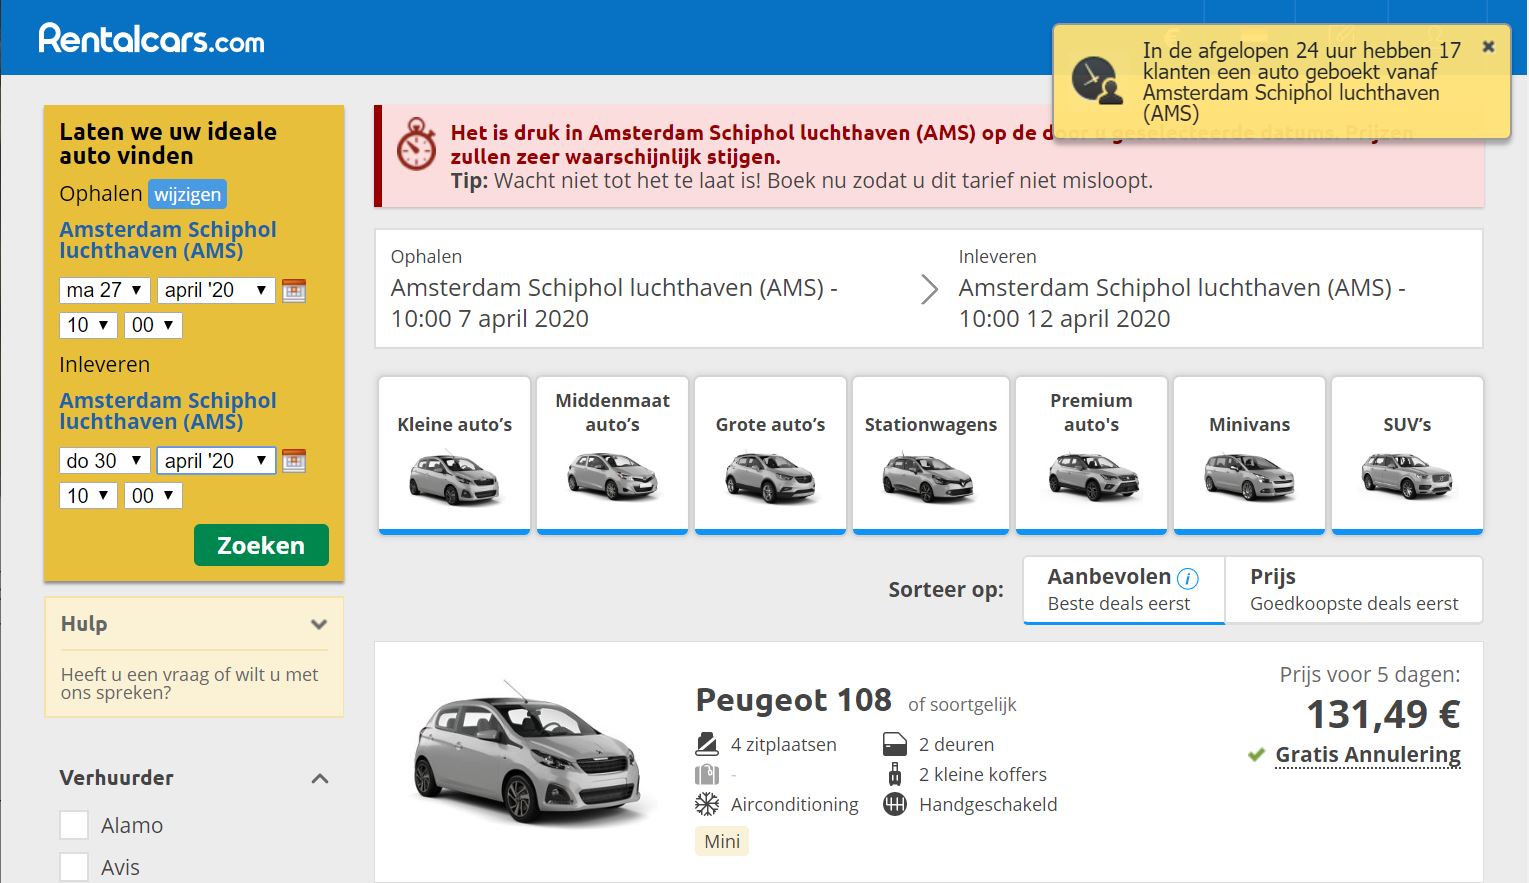The image size is (1529, 883).
Task: Click the seats icon beside 4 zitplaatsen
Action: 707,744
